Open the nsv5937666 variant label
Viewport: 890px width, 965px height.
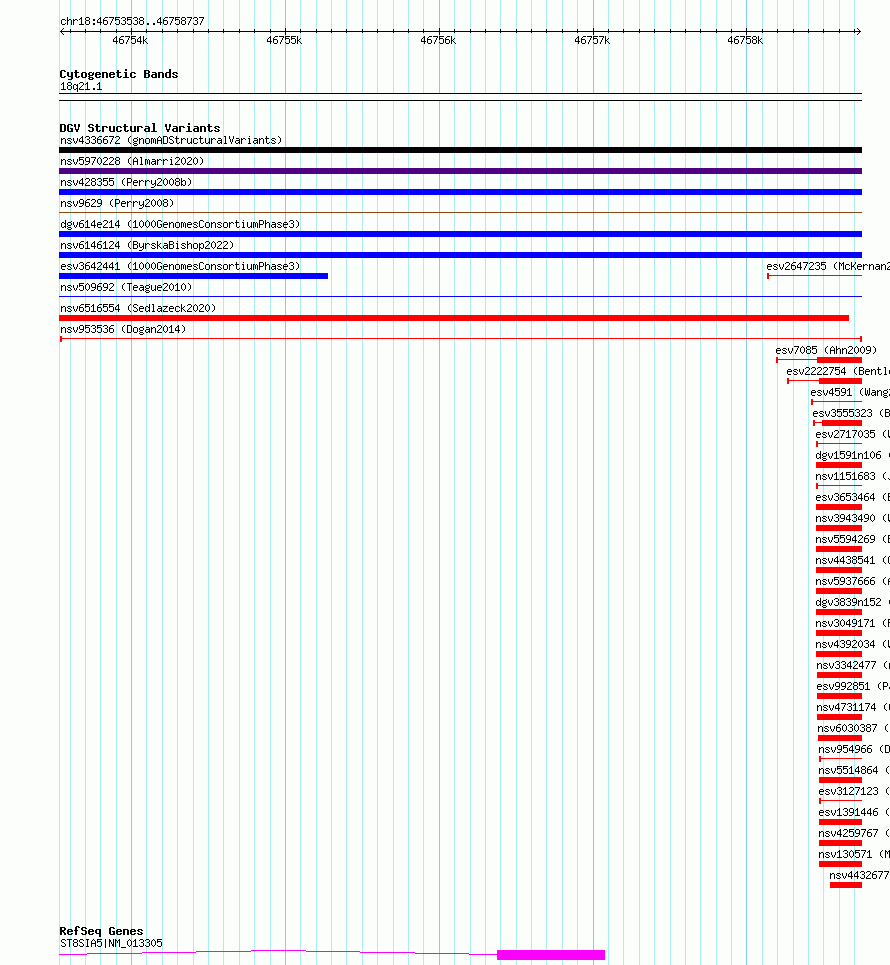[852, 581]
